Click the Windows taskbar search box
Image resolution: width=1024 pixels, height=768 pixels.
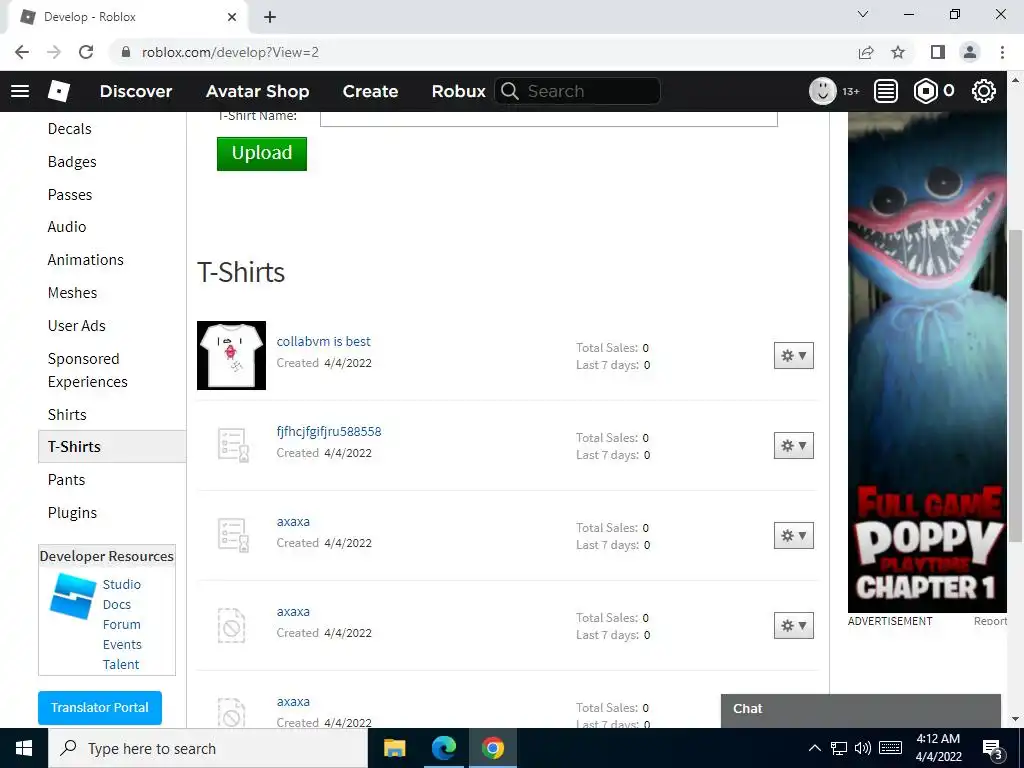coord(208,748)
